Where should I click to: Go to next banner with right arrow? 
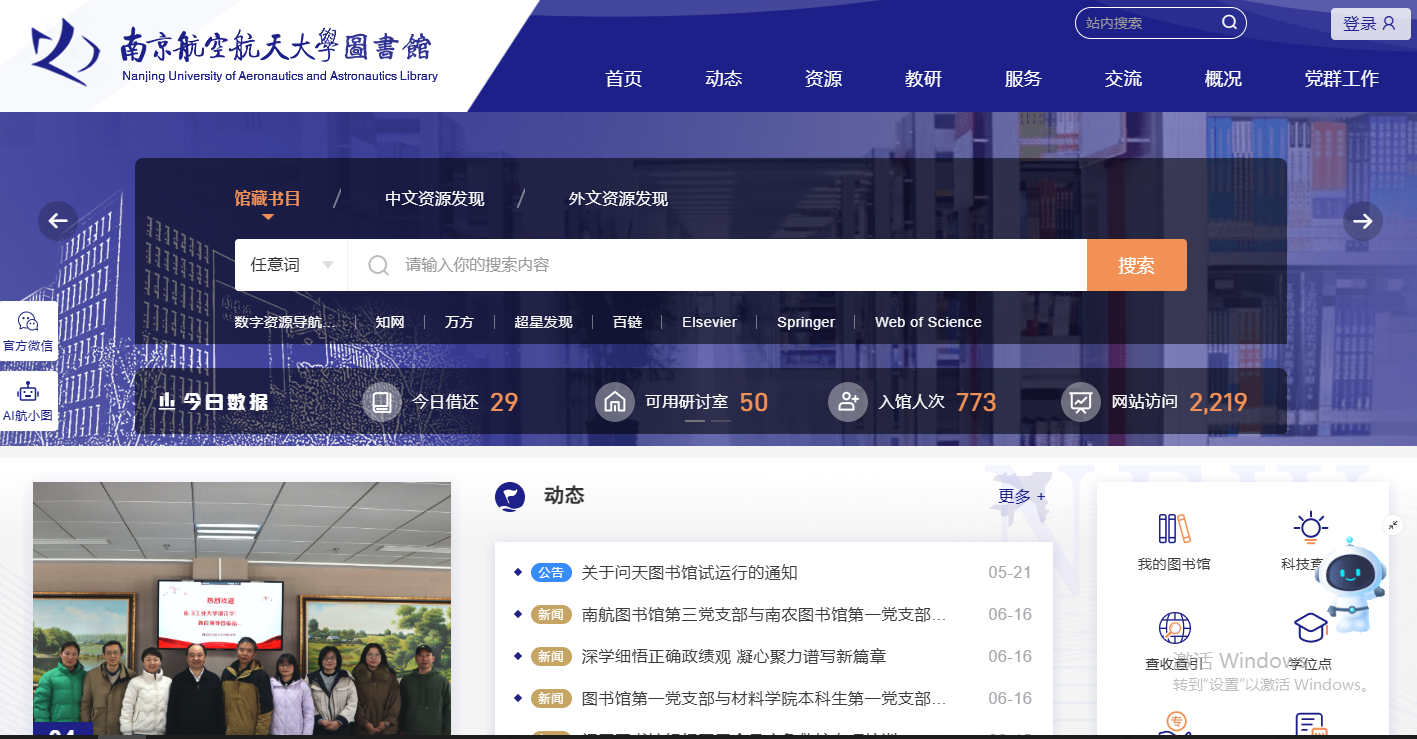click(1363, 221)
